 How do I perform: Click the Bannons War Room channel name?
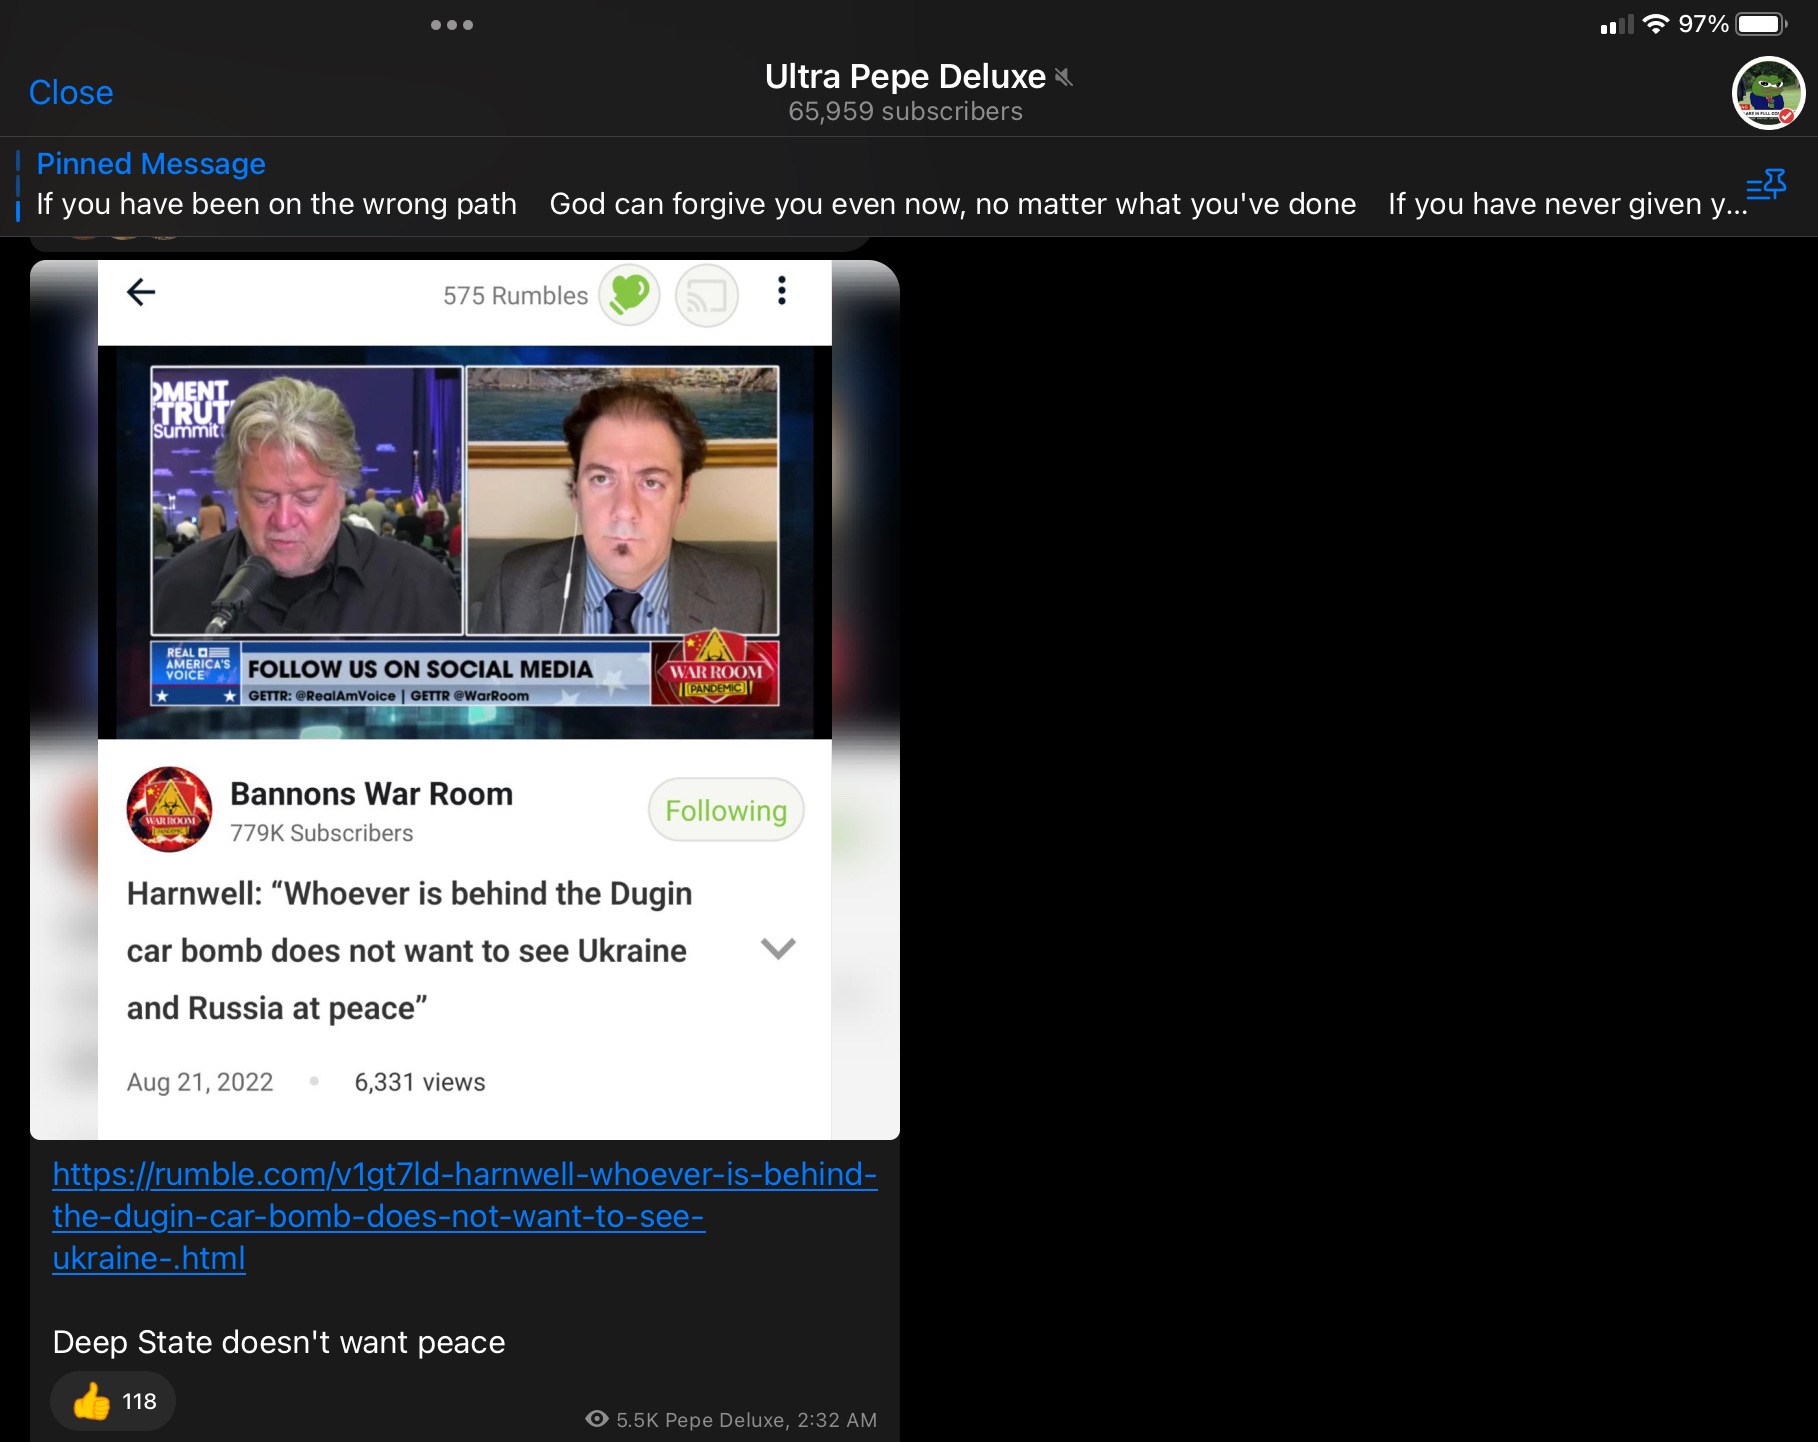pos(371,794)
